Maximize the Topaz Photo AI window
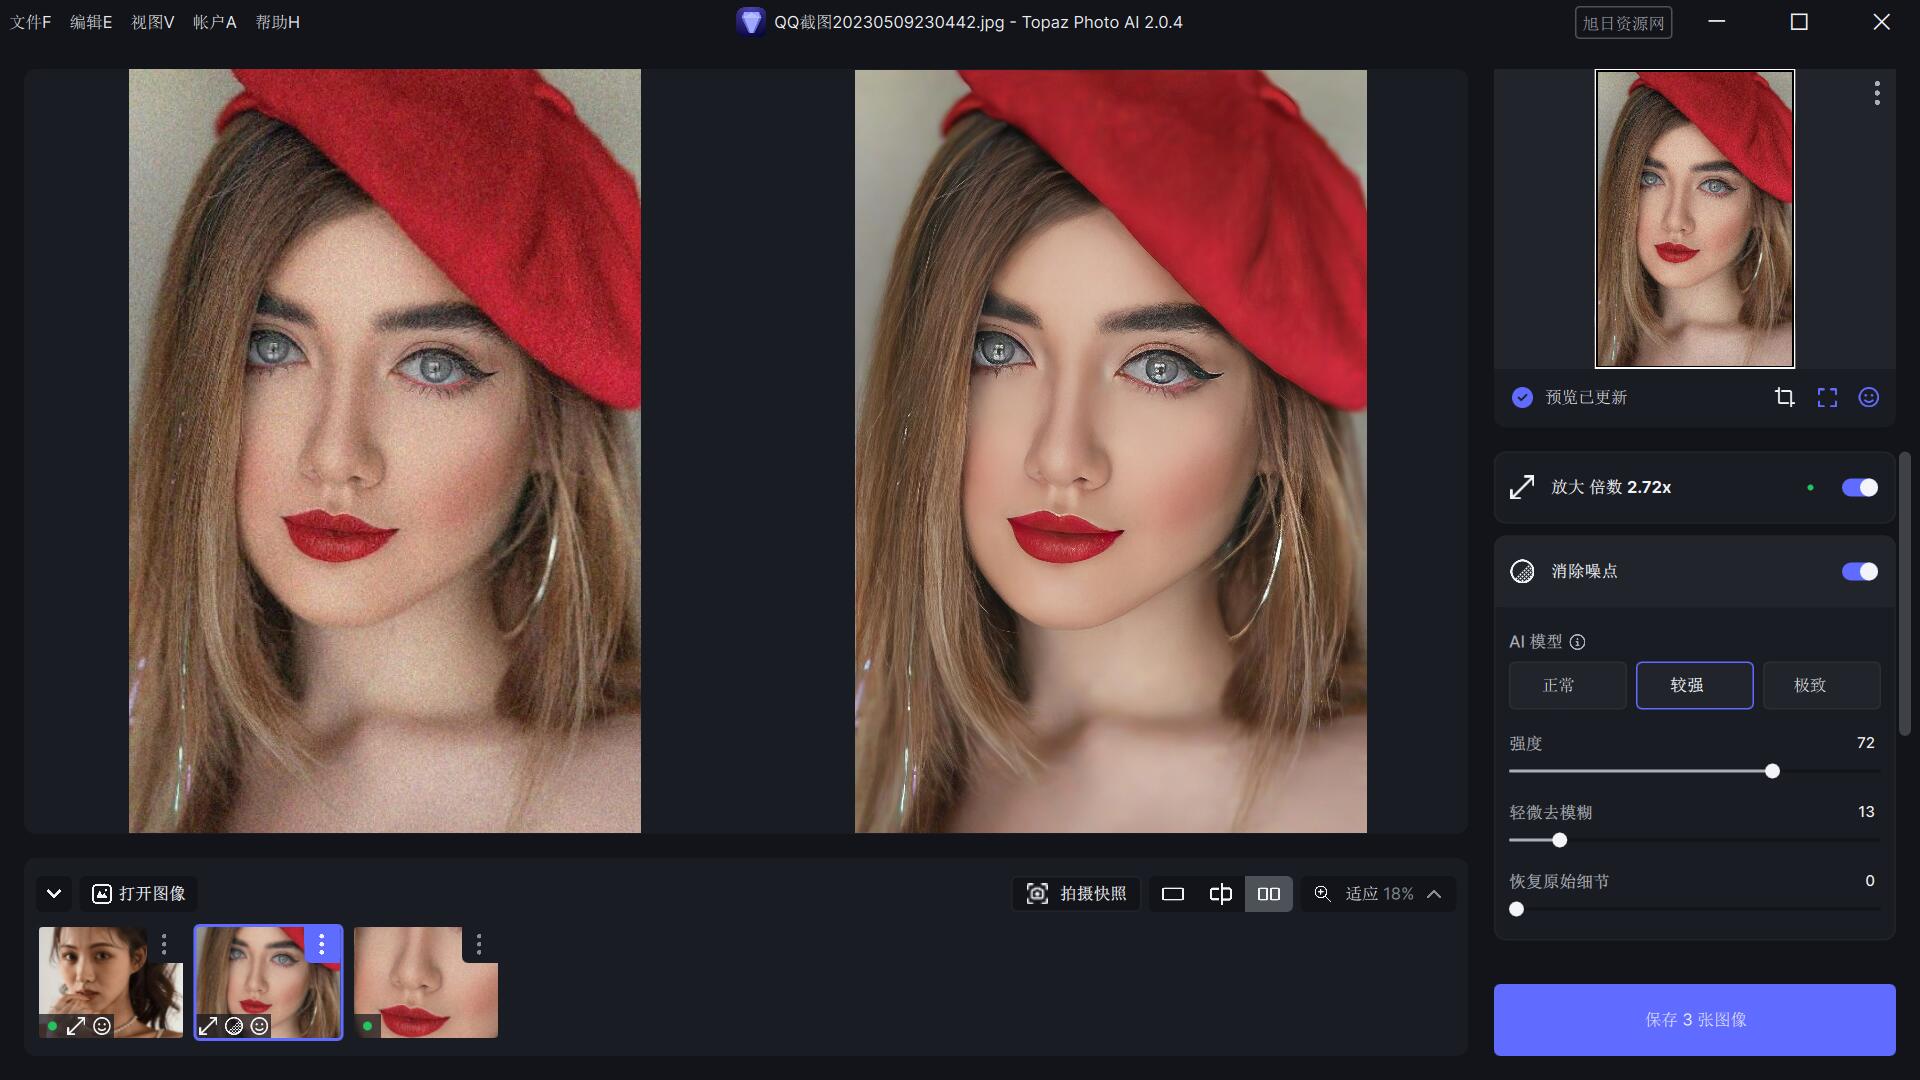1920x1080 pixels. click(1799, 22)
